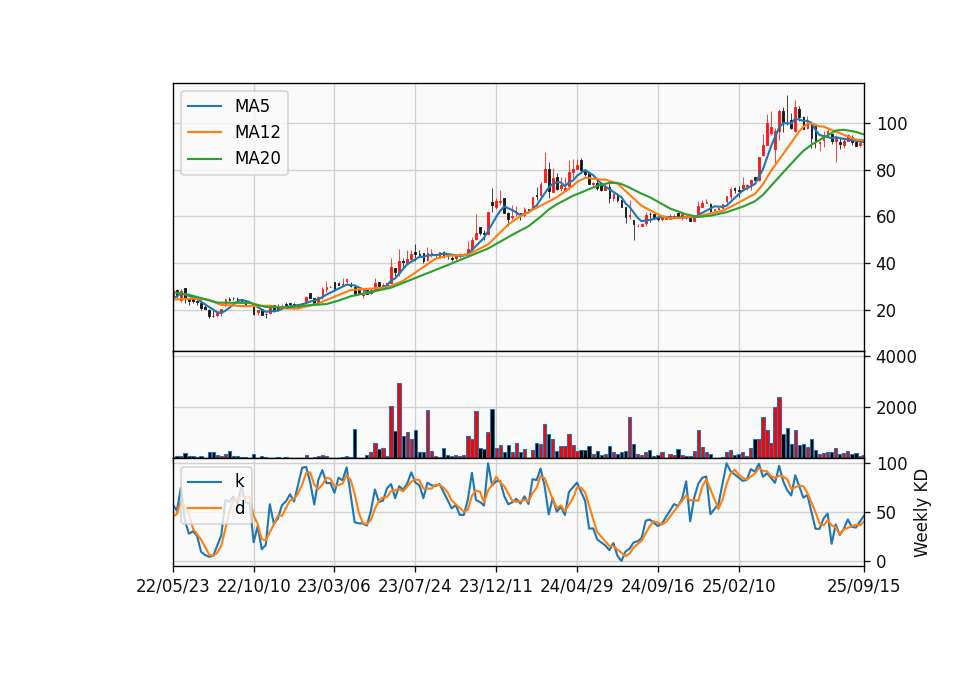Select orange line sample beside MA12
960x690 pixels.
pyautogui.click(x=204, y=132)
